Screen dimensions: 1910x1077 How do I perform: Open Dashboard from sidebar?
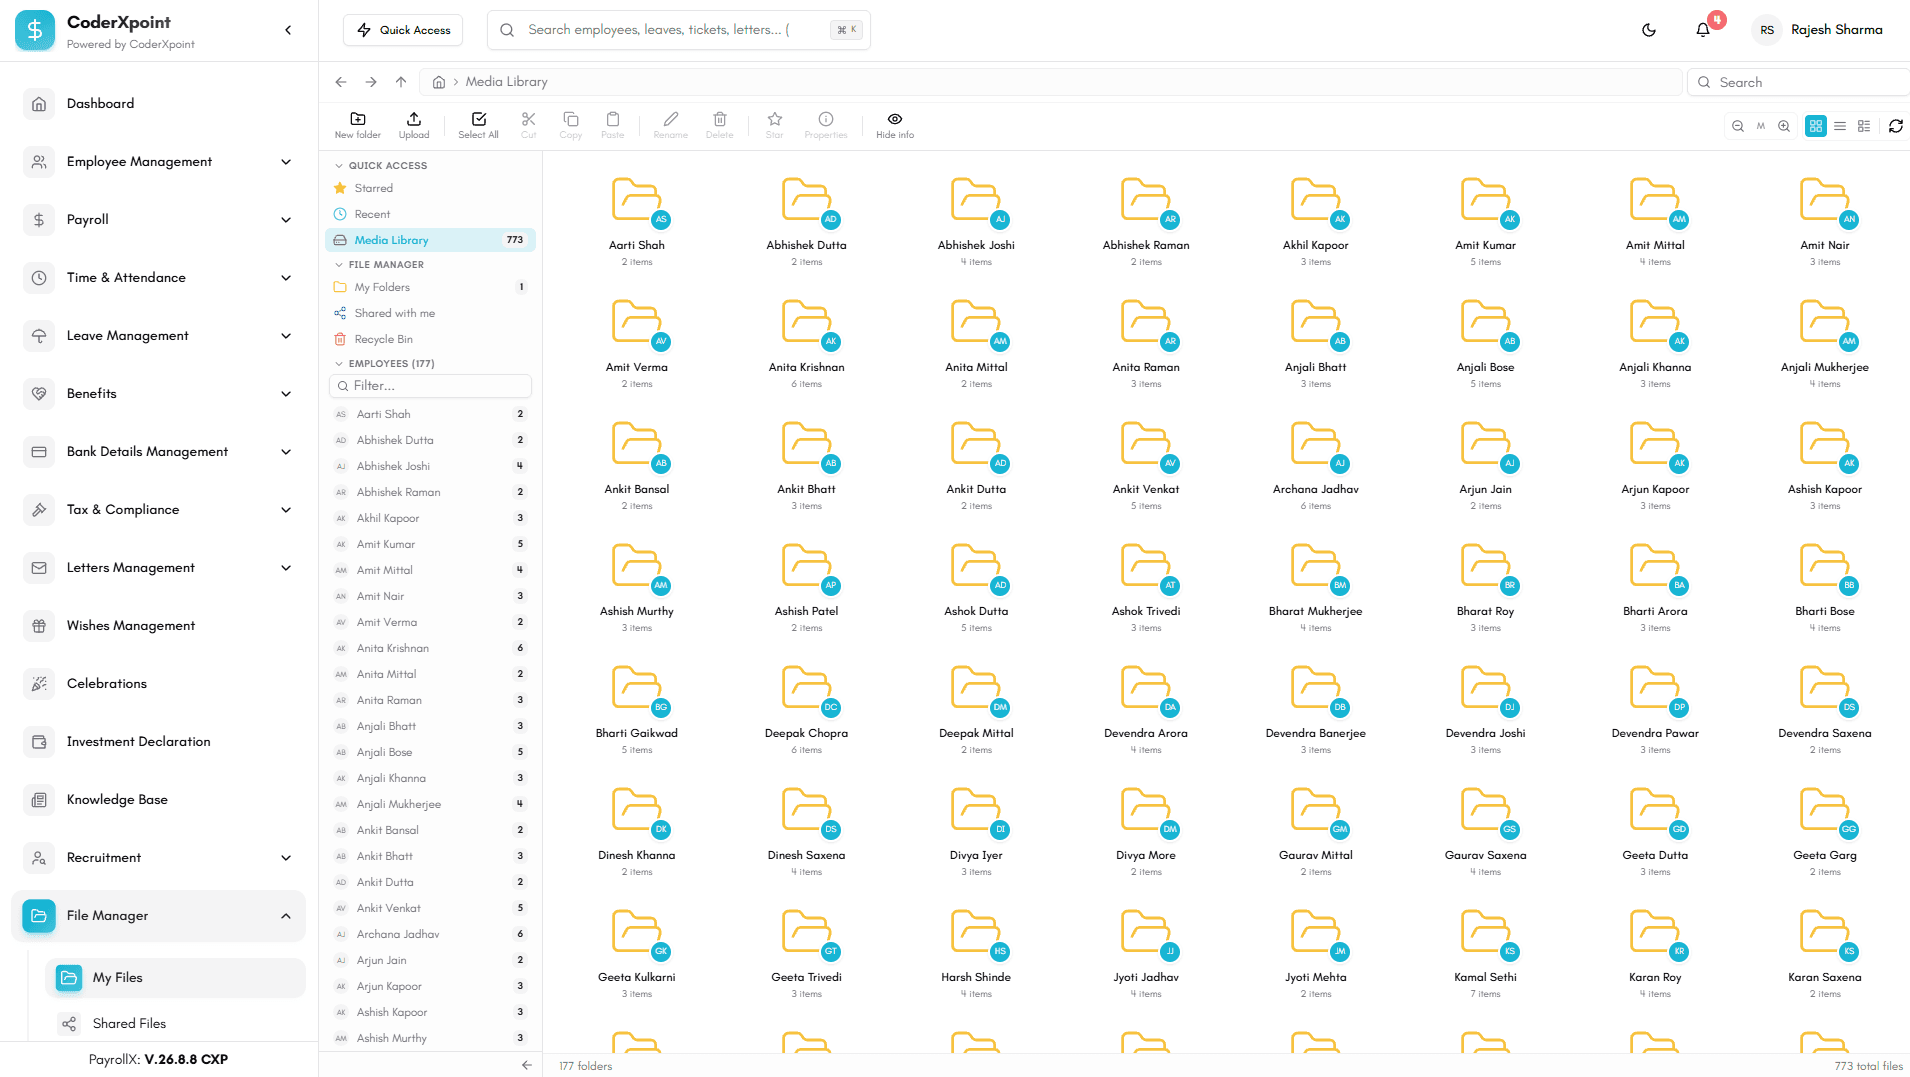(x=160, y=104)
